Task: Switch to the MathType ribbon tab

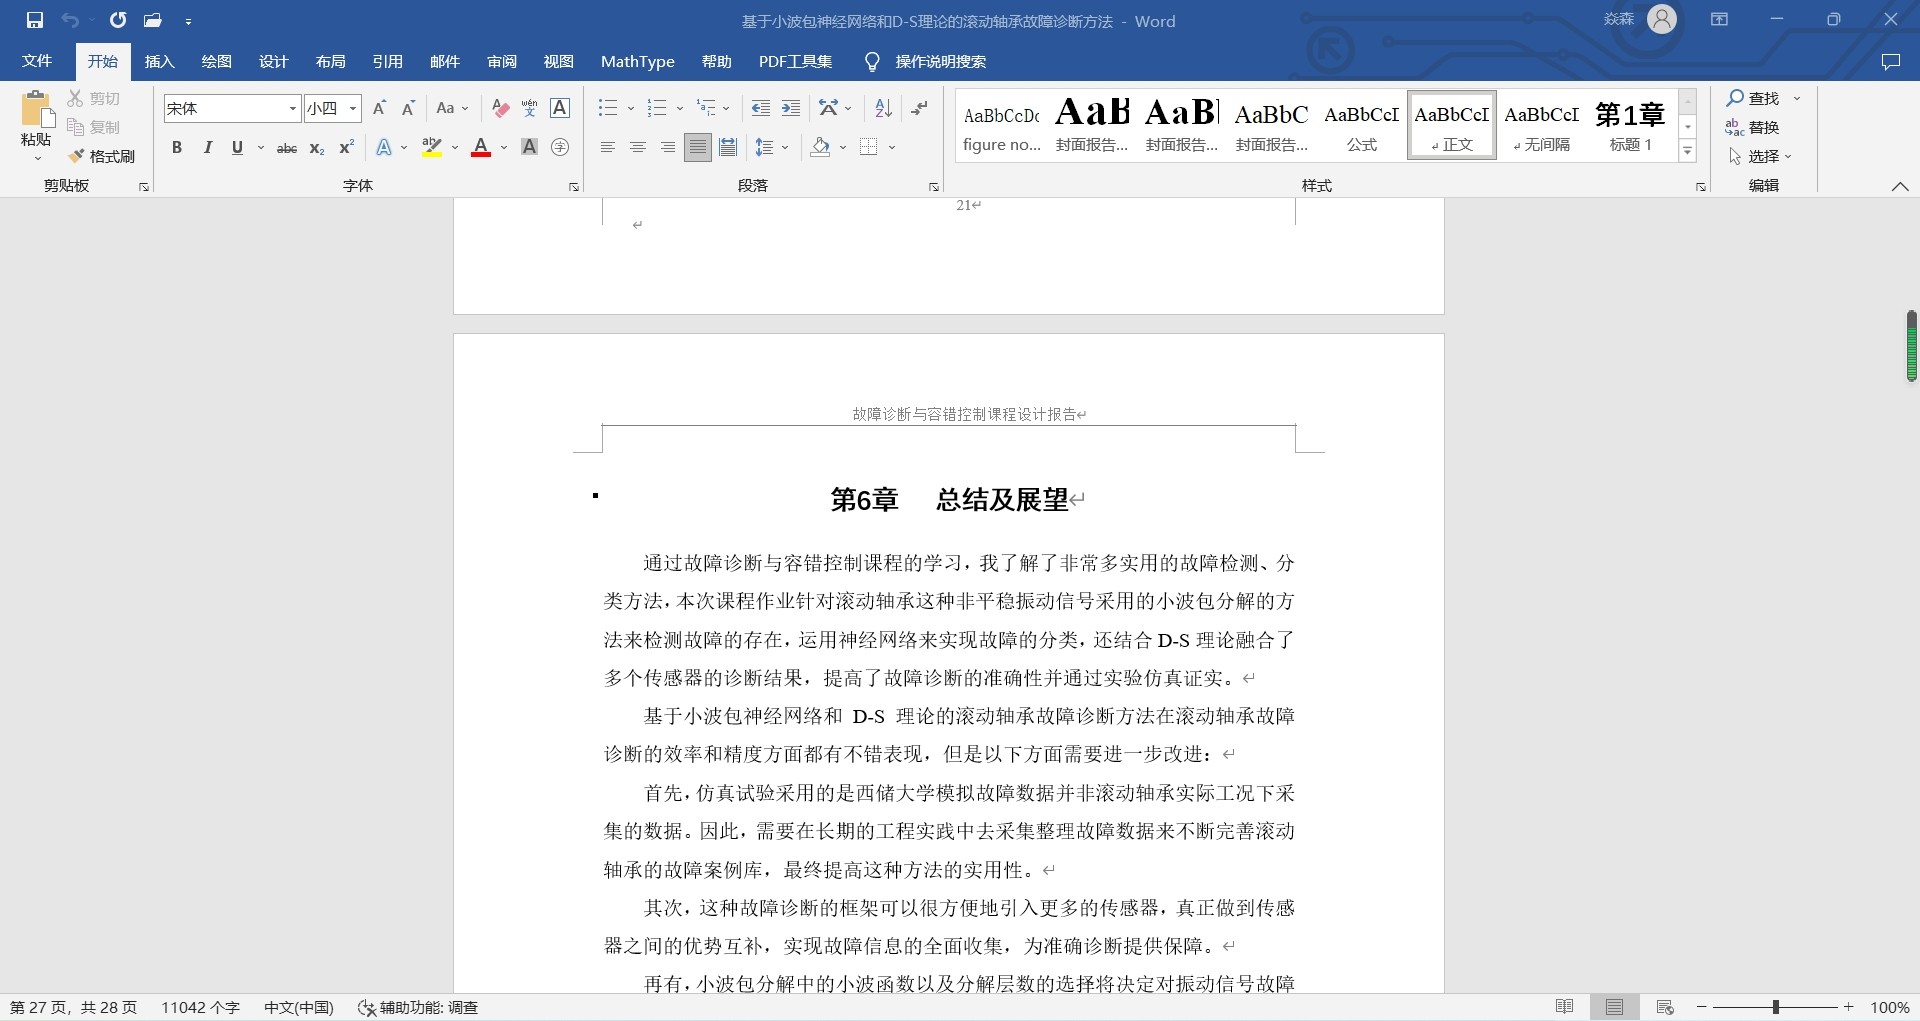Action: [x=637, y=61]
